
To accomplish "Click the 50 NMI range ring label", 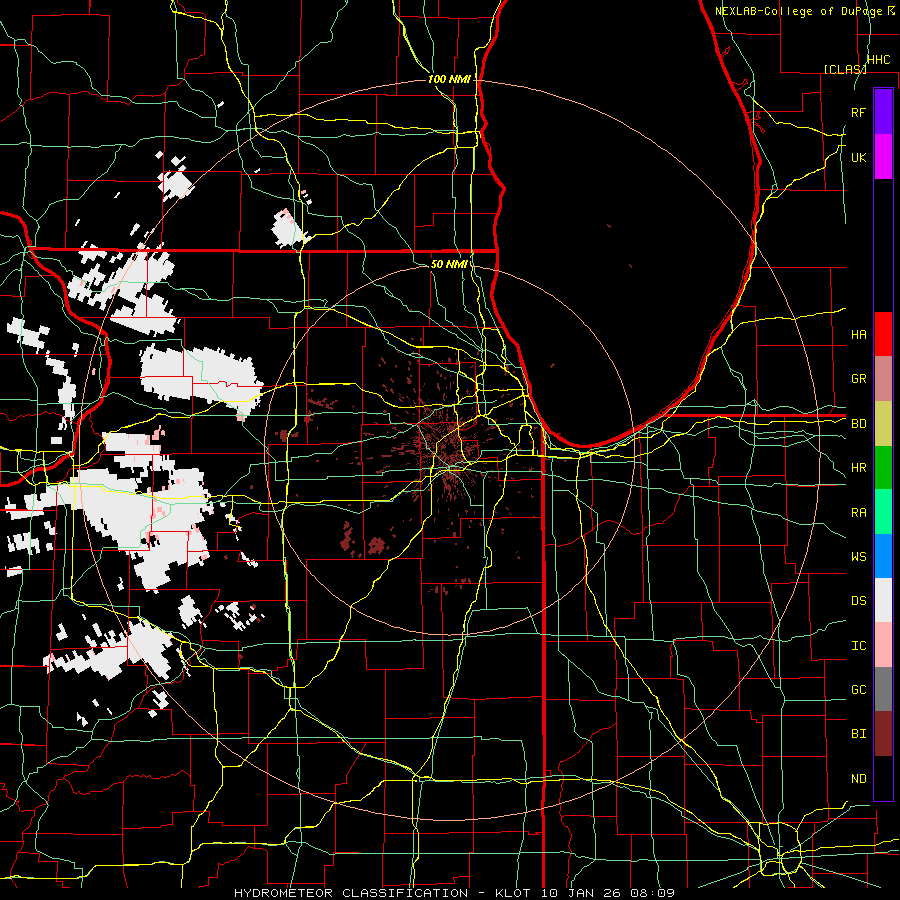I will [x=449, y=264].
